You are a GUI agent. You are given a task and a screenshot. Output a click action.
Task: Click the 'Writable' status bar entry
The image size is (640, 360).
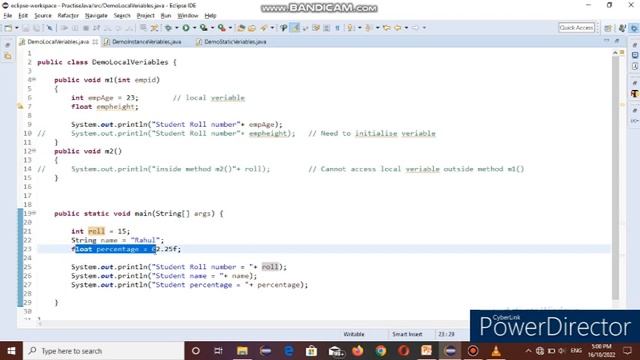pyautogui.click(x=354, y=334)
